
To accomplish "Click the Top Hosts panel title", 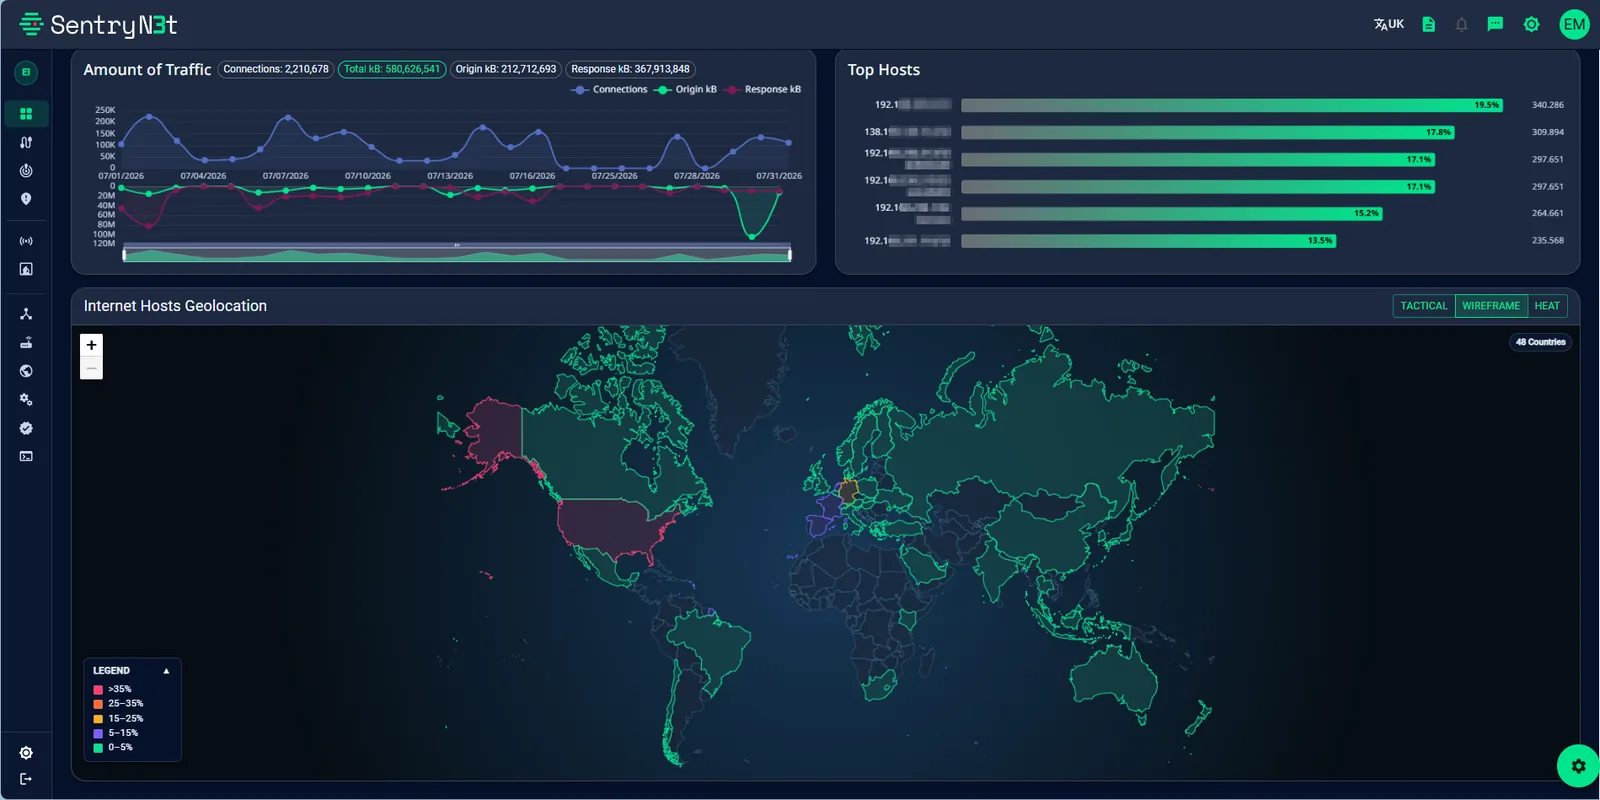I will click(884, 70).
